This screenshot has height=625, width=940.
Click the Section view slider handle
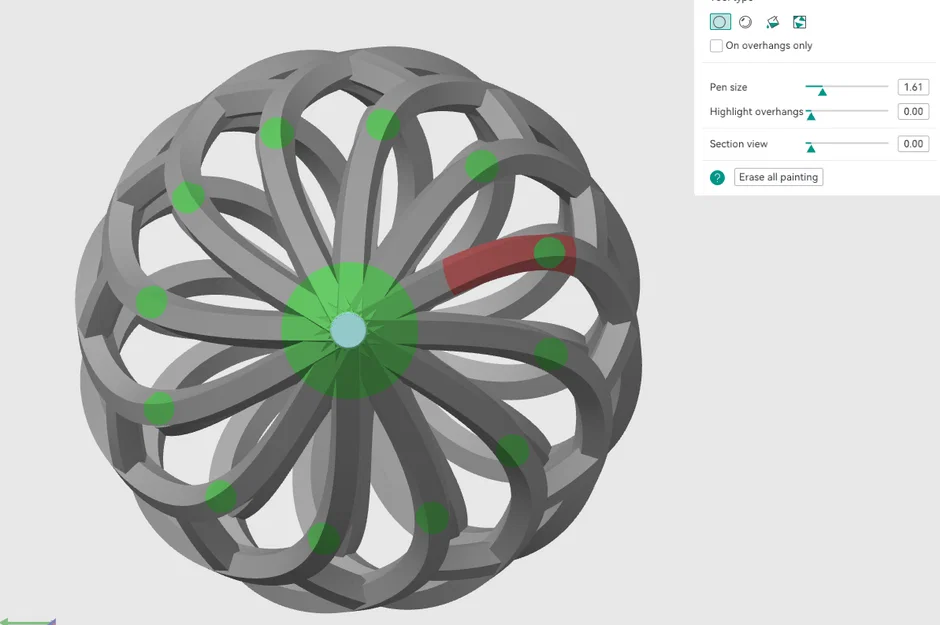[x=812, y=147]
